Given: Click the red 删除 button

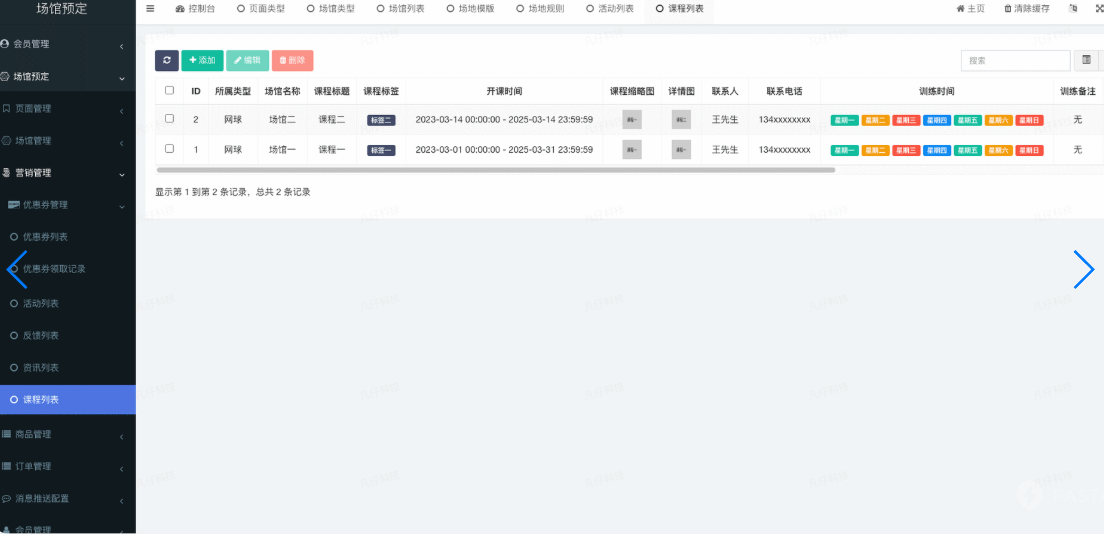Looking at the screenshot, I should tap(292, 60).
